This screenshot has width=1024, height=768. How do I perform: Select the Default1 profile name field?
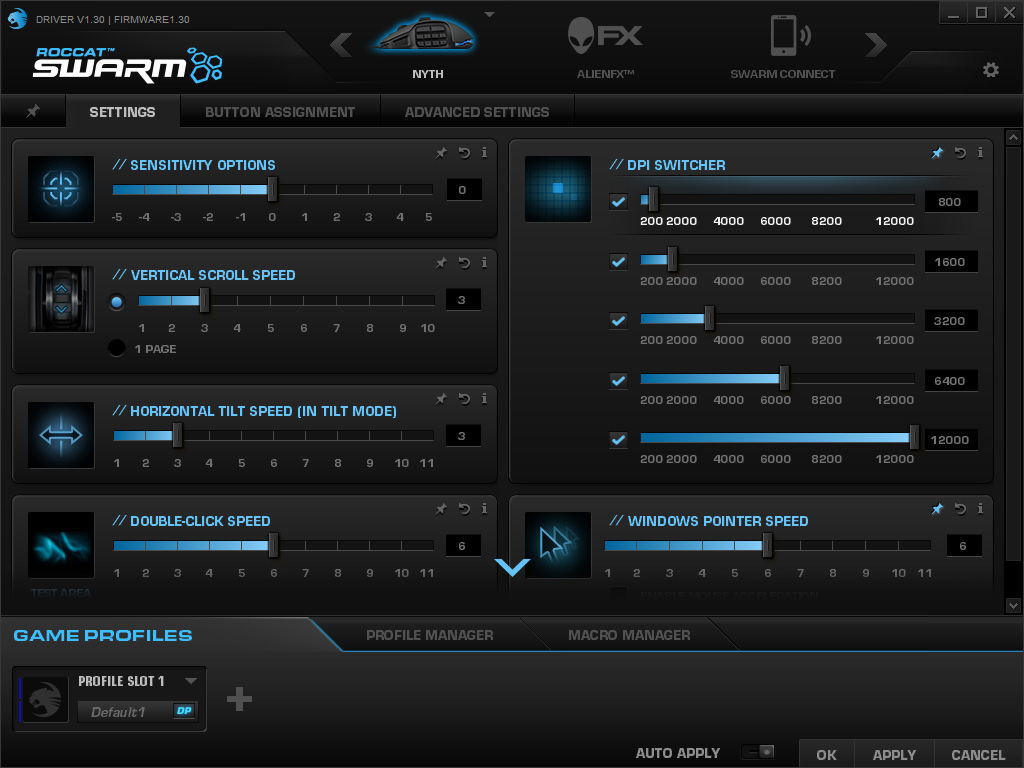pyautogui.click(x=125, y=712)
